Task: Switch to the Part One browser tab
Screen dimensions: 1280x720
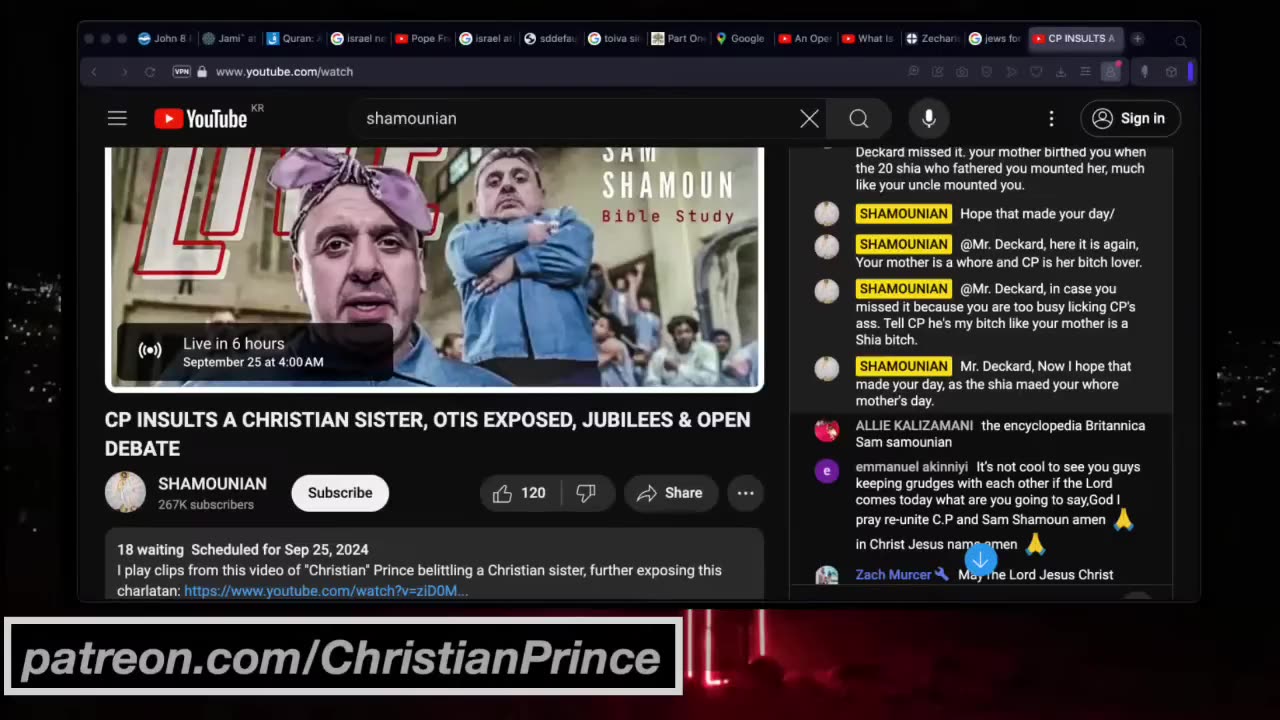Action: (678, 38)
